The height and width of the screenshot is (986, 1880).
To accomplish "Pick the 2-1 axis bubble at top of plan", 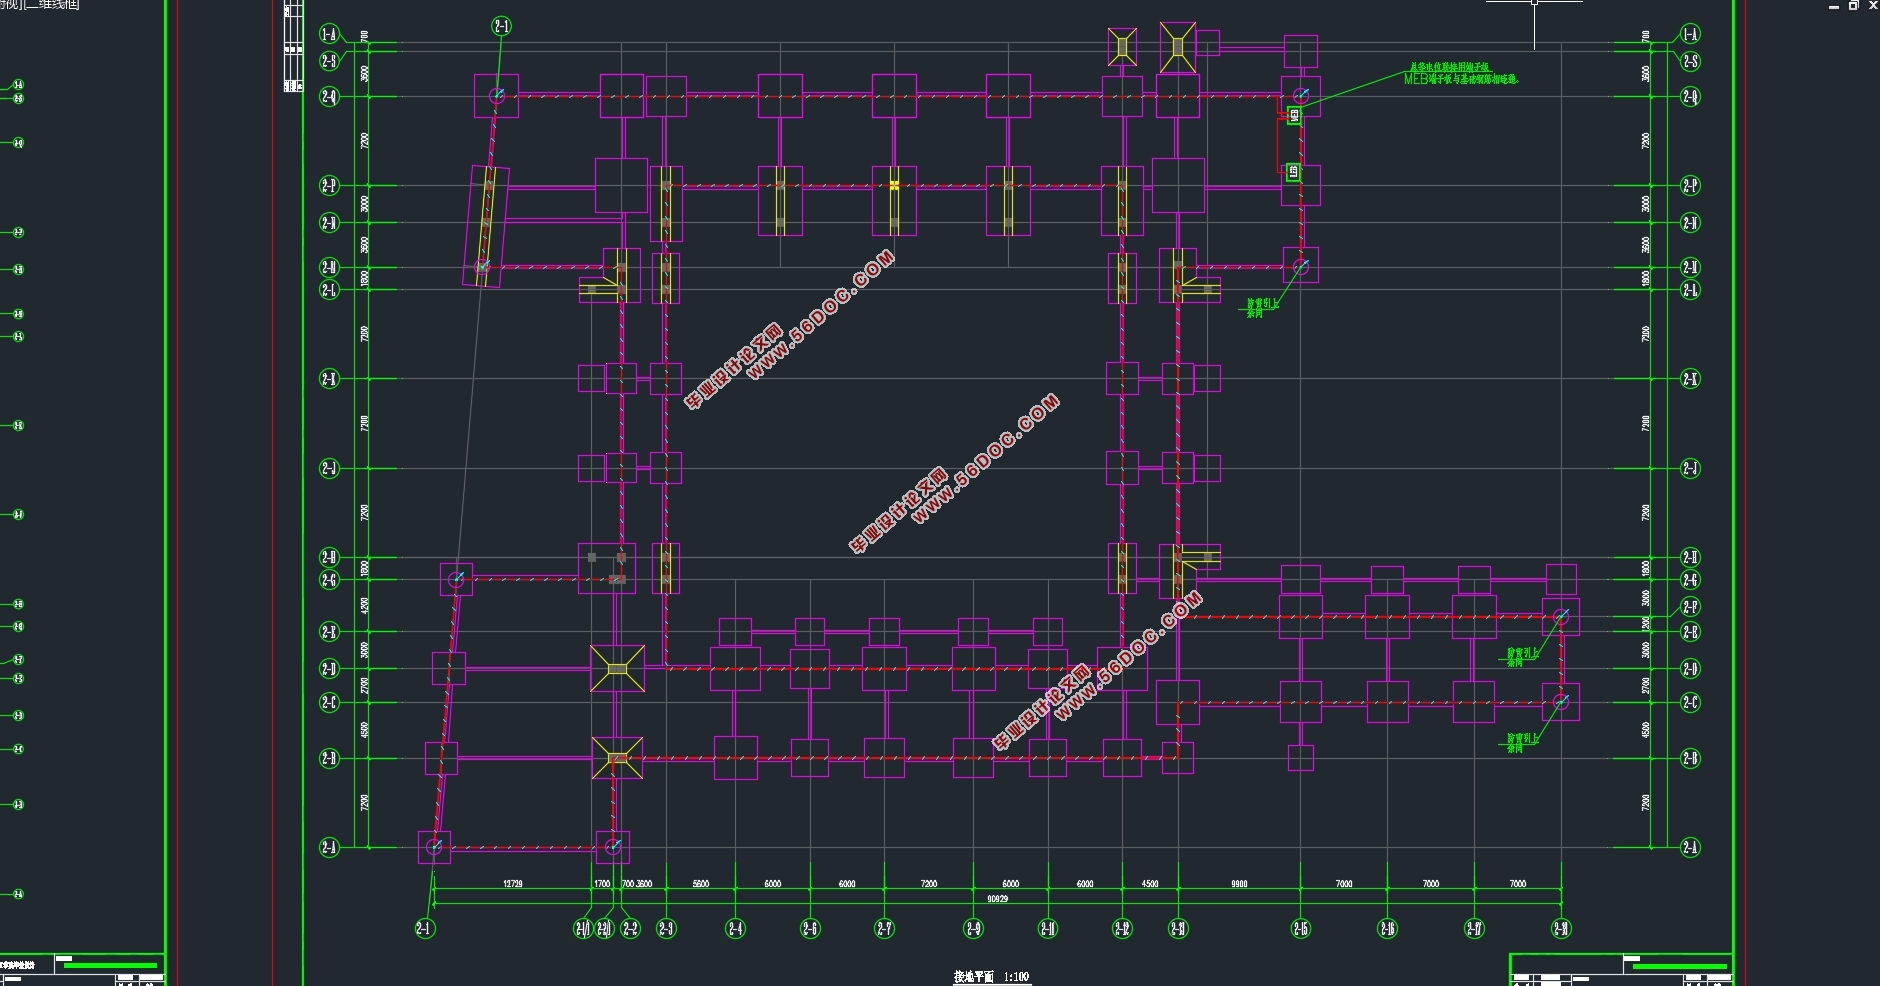I will [502, 26].
